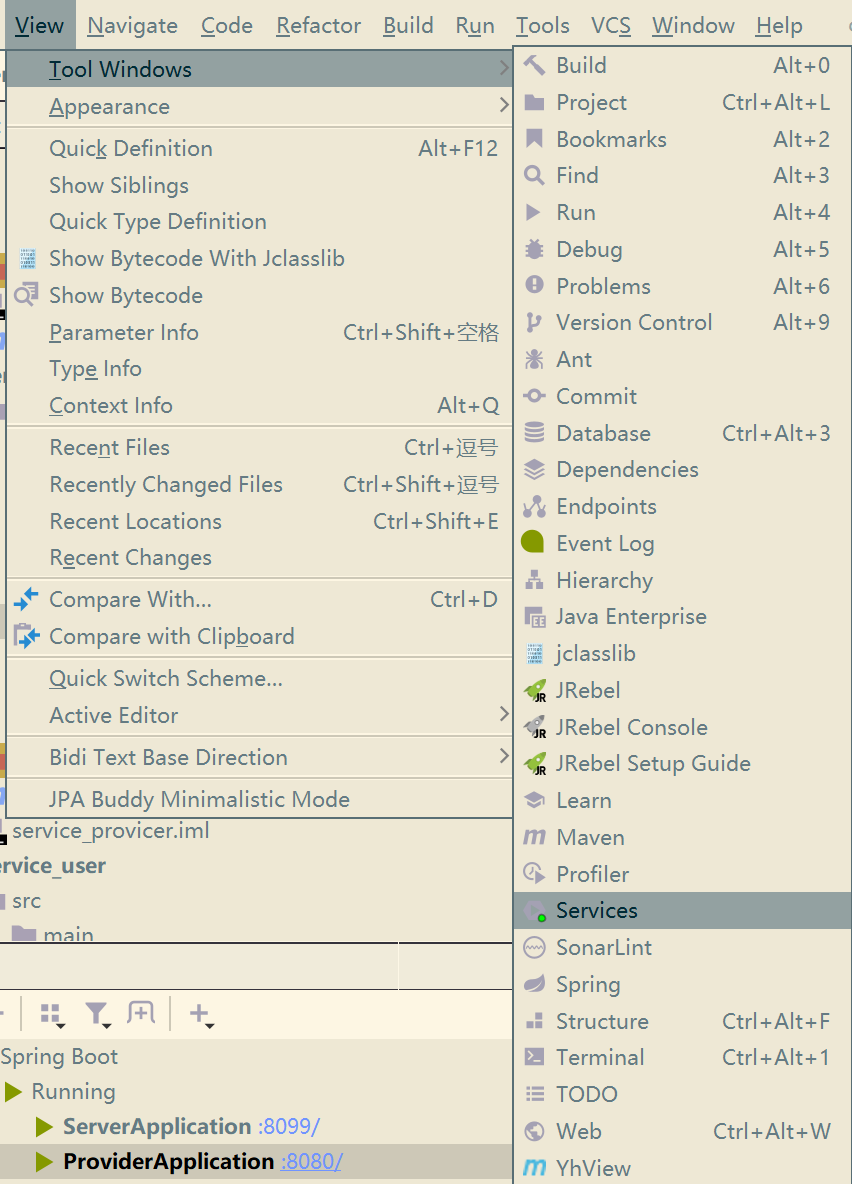
Task: Open the plus add service dropdown
Action: (201, 1014)
